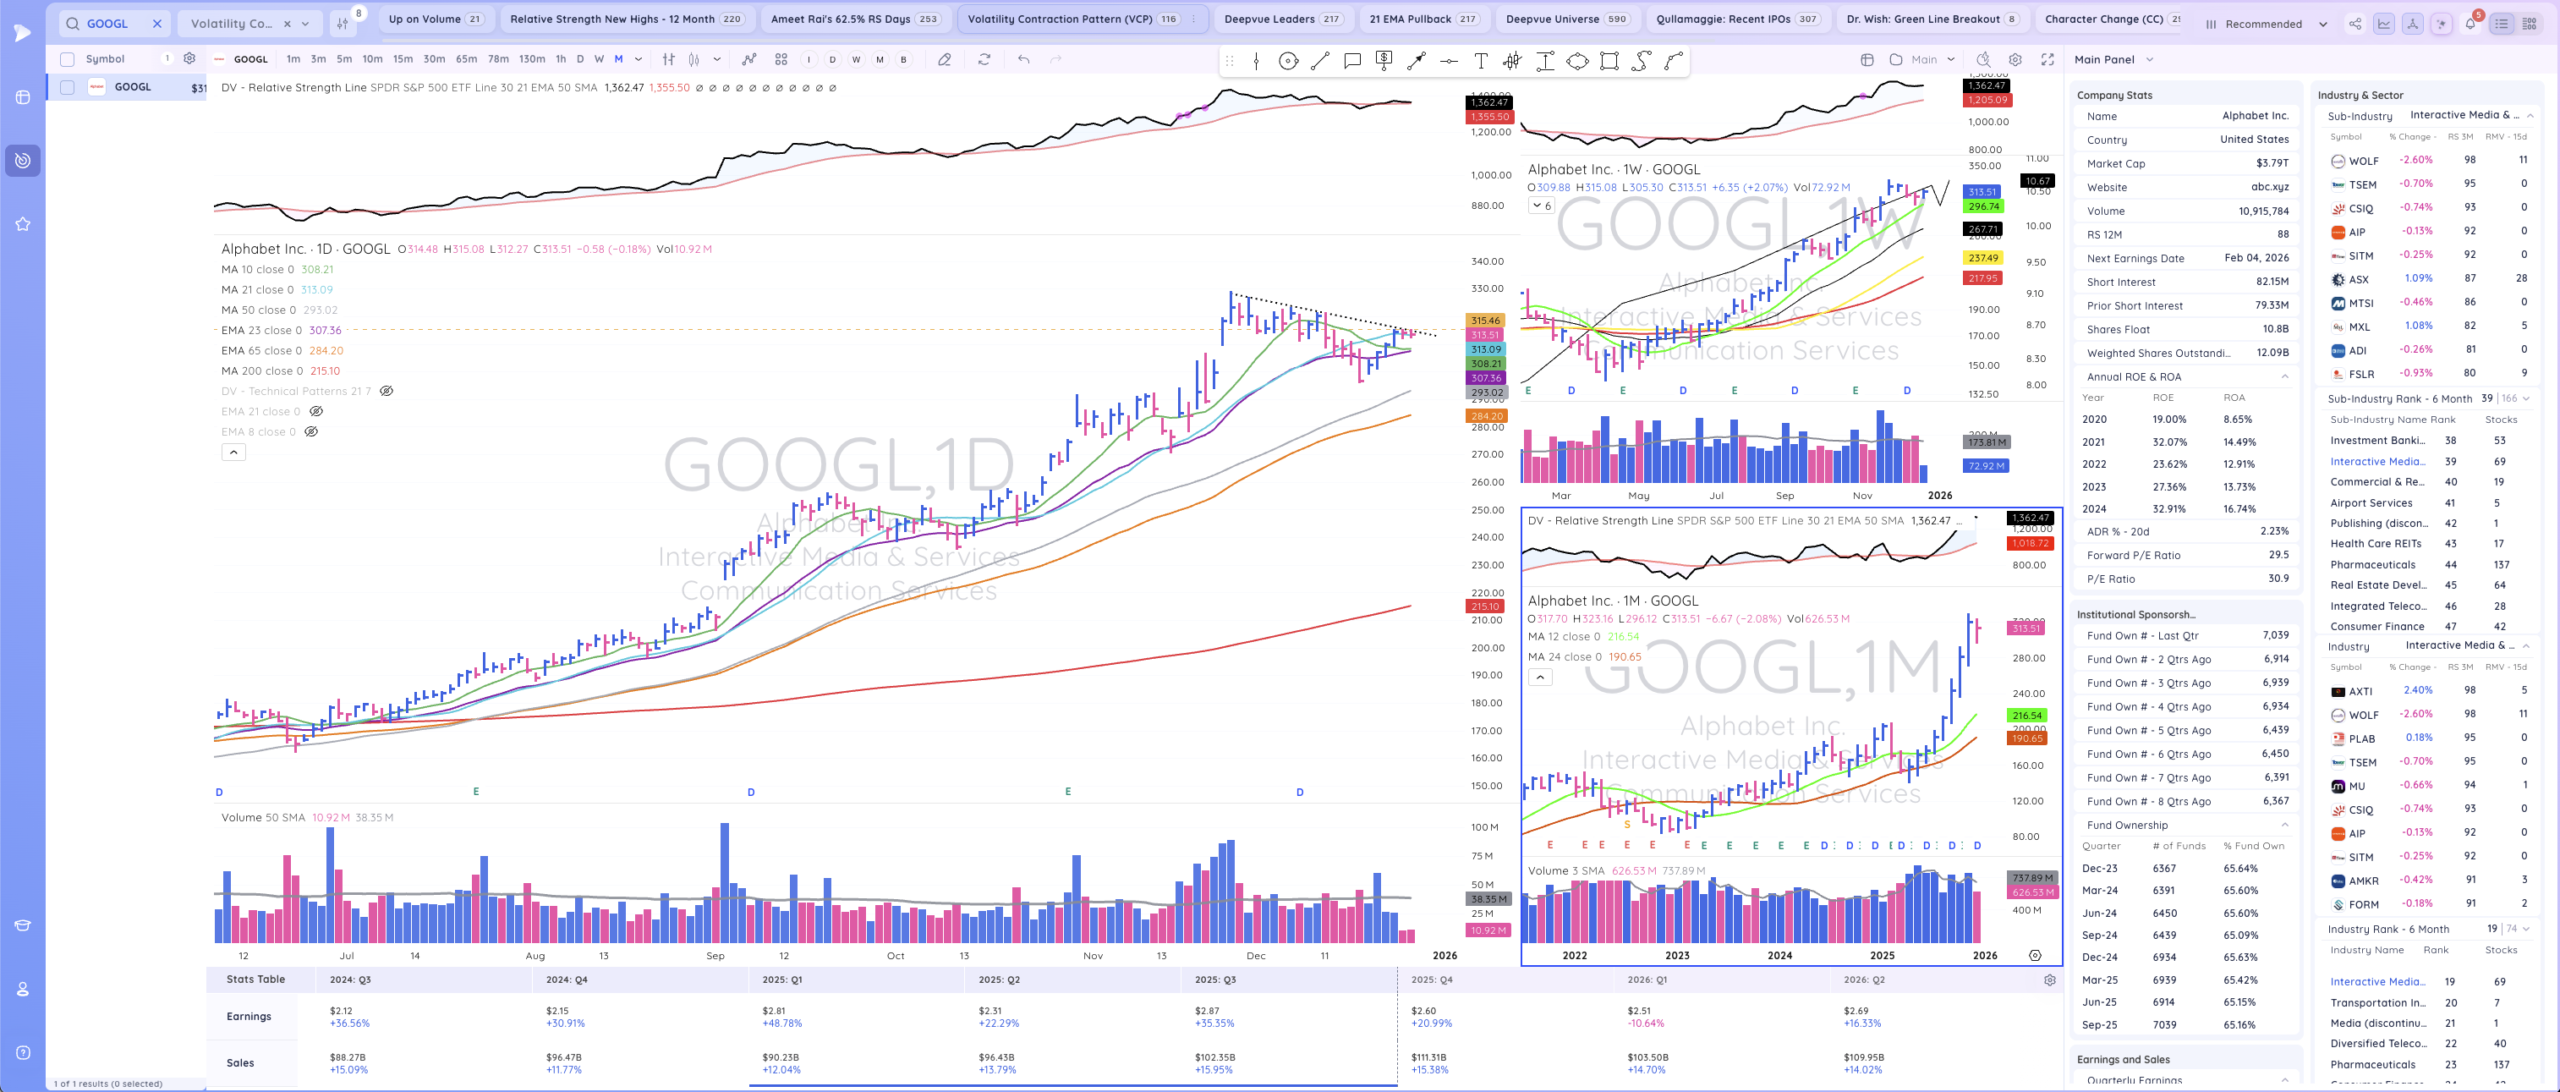Click the eraser tool in chart toolbar

(944, 60)
